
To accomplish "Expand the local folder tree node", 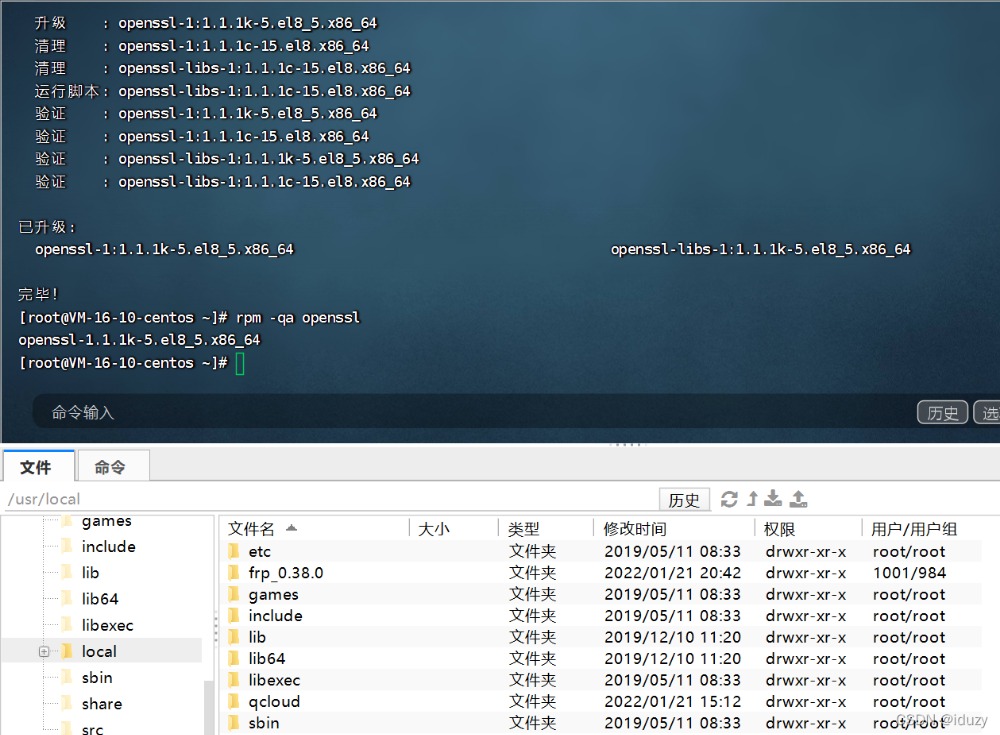I will coord(44,652).
